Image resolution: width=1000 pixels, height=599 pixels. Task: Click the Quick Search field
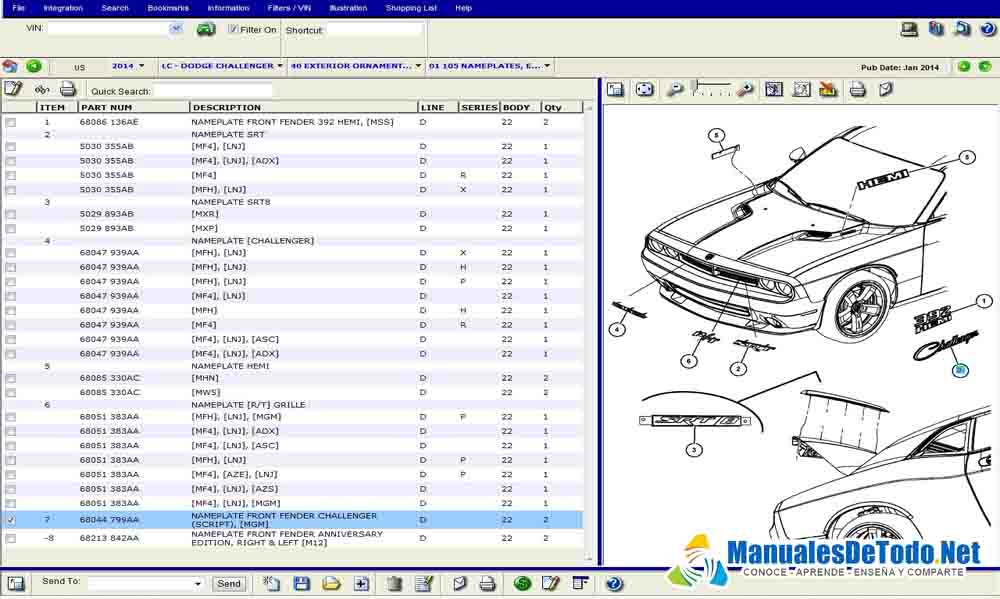(x=212, y=91)
